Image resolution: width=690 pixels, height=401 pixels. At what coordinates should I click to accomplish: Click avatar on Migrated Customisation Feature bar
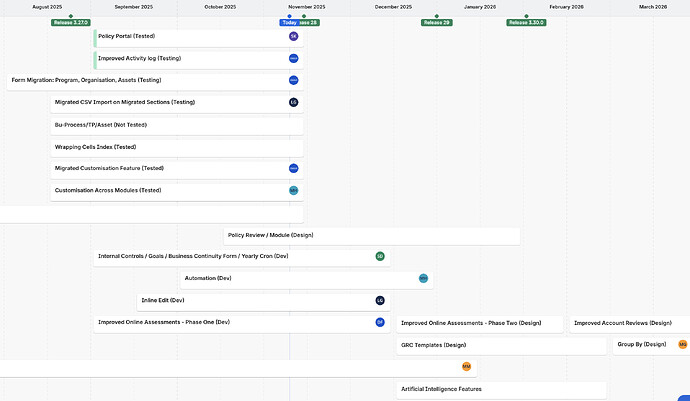click(x=294, y=168)
